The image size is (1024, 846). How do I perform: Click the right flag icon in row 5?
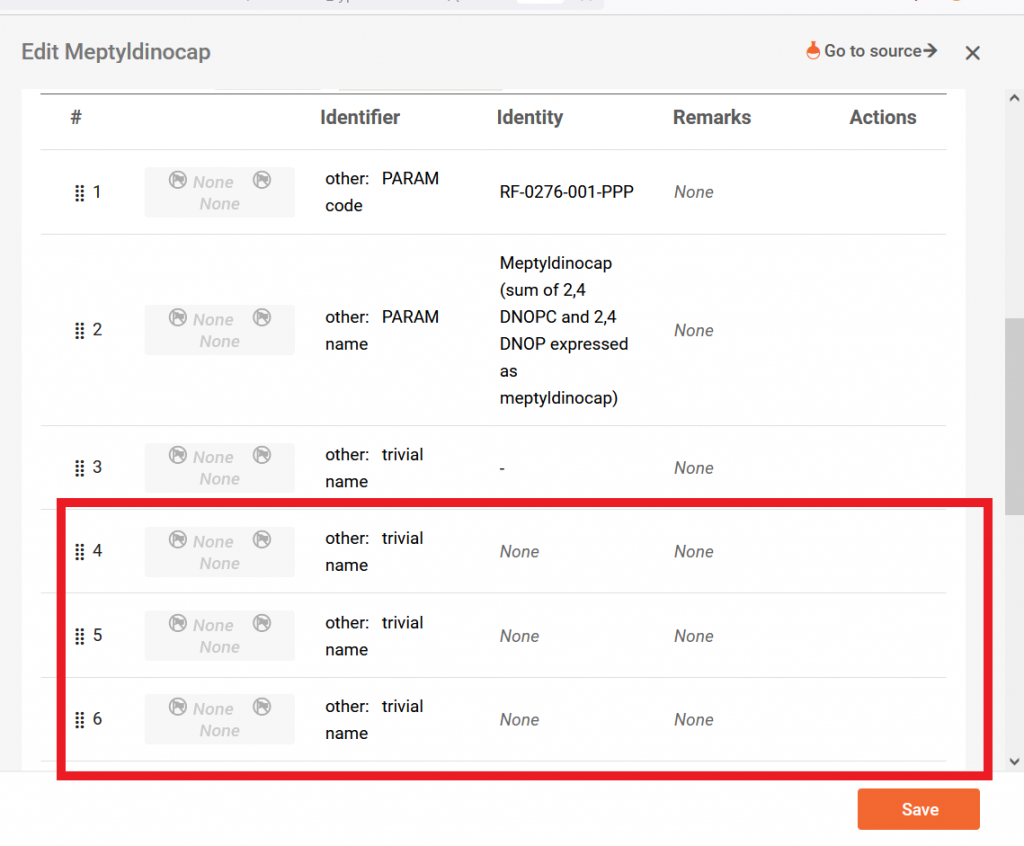[262, 624]
